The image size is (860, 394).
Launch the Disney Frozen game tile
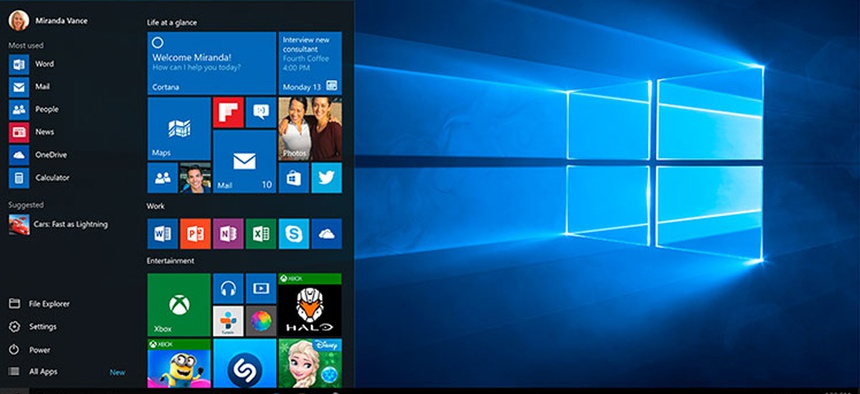[310, 363]
